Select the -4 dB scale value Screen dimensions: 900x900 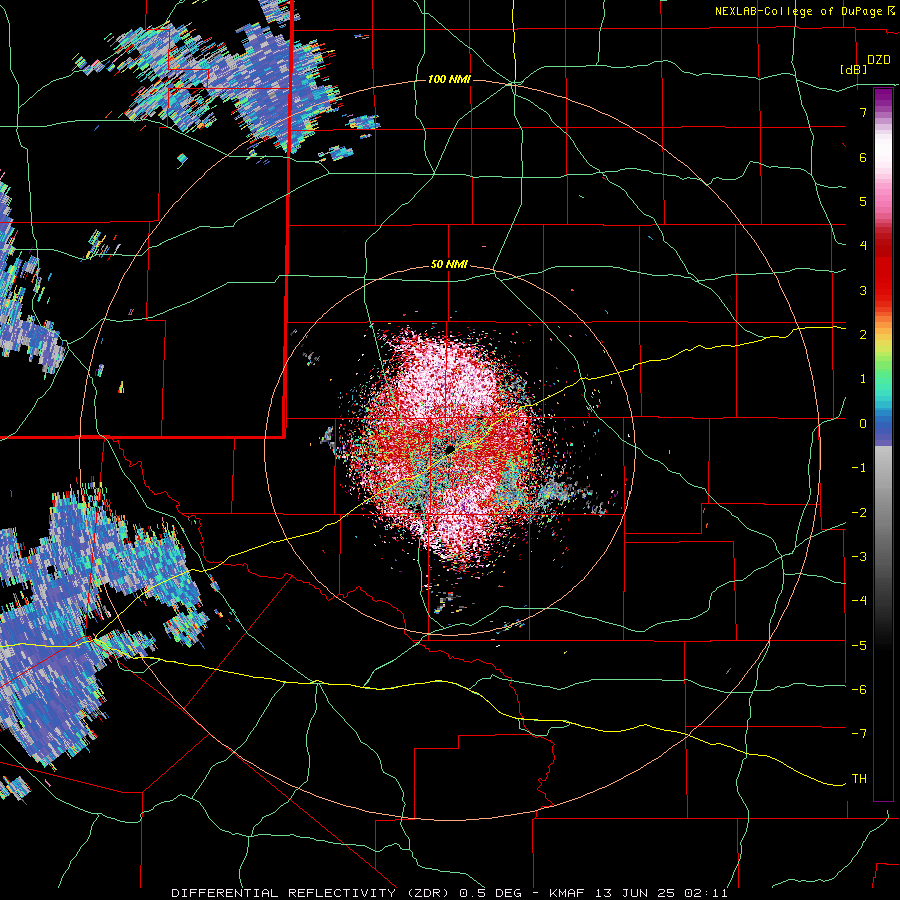coord(859,601)
